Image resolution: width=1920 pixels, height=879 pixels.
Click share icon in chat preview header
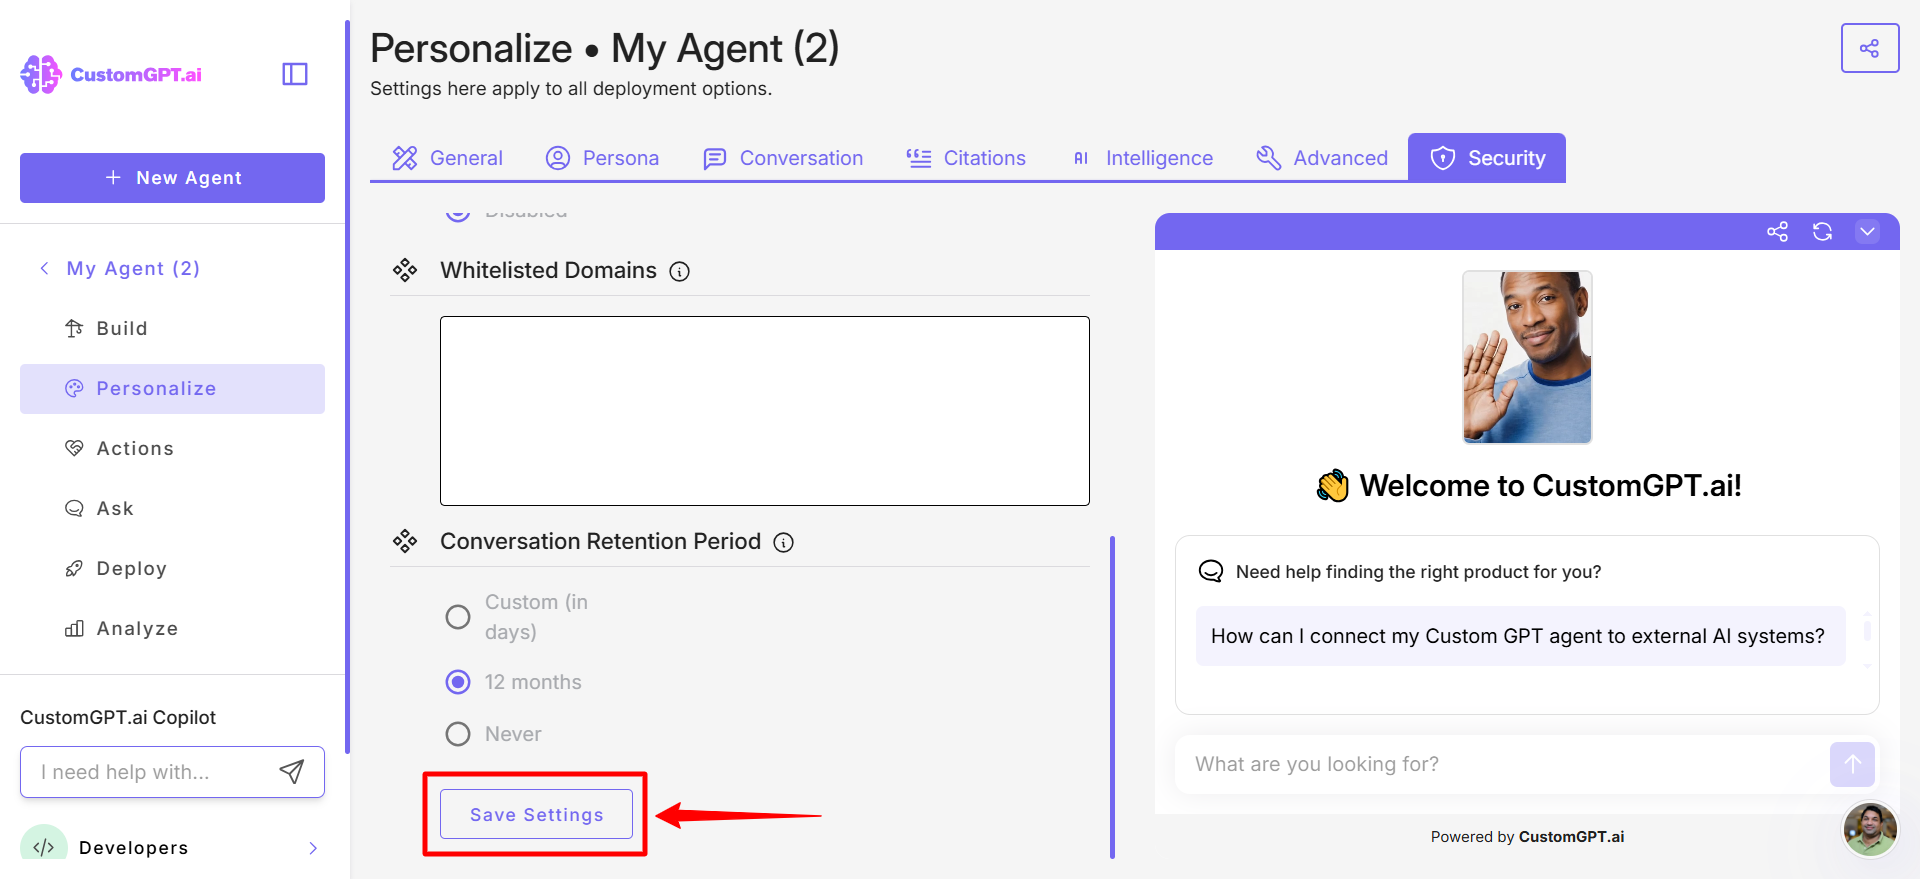[1777, 232]
